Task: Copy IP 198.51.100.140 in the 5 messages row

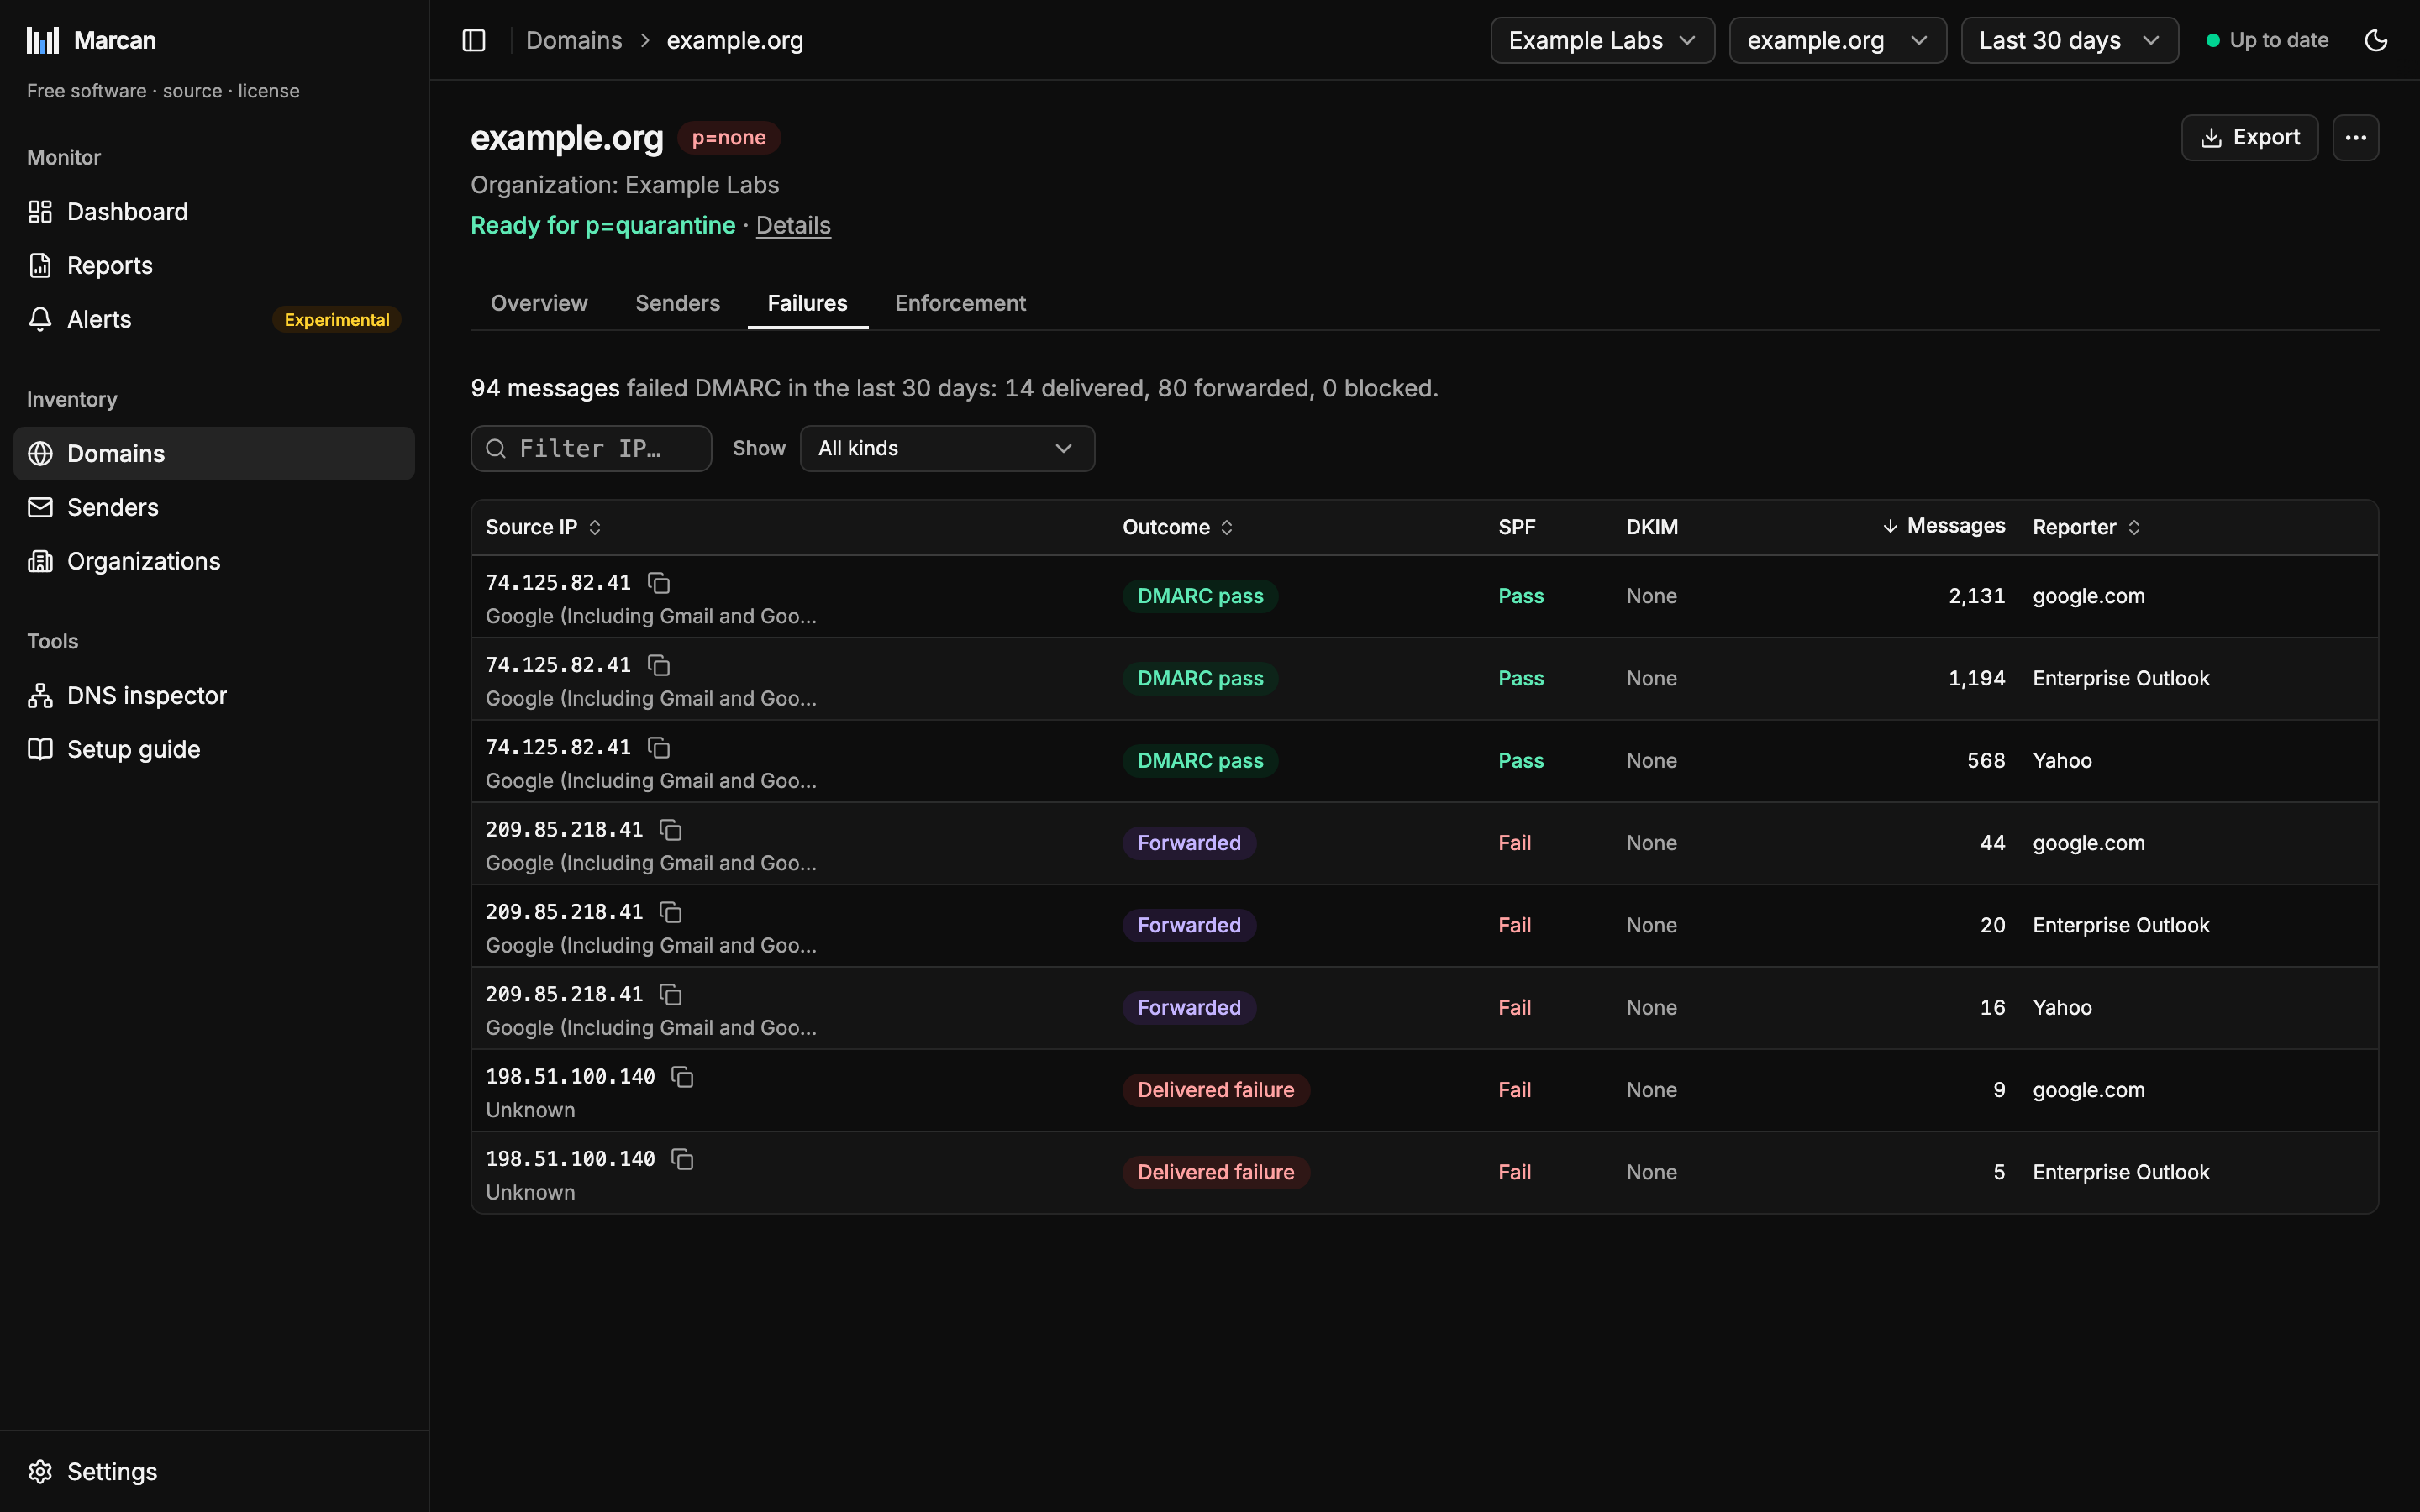Action: [x=683, y=1159]
